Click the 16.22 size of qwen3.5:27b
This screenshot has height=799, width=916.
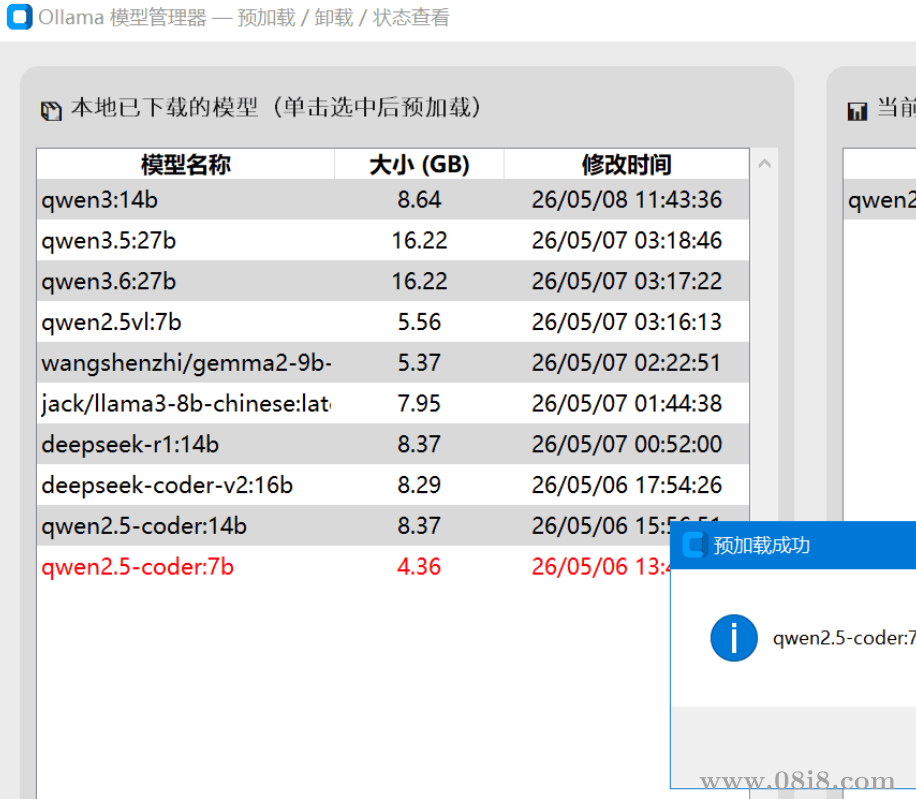coord(419,240)
